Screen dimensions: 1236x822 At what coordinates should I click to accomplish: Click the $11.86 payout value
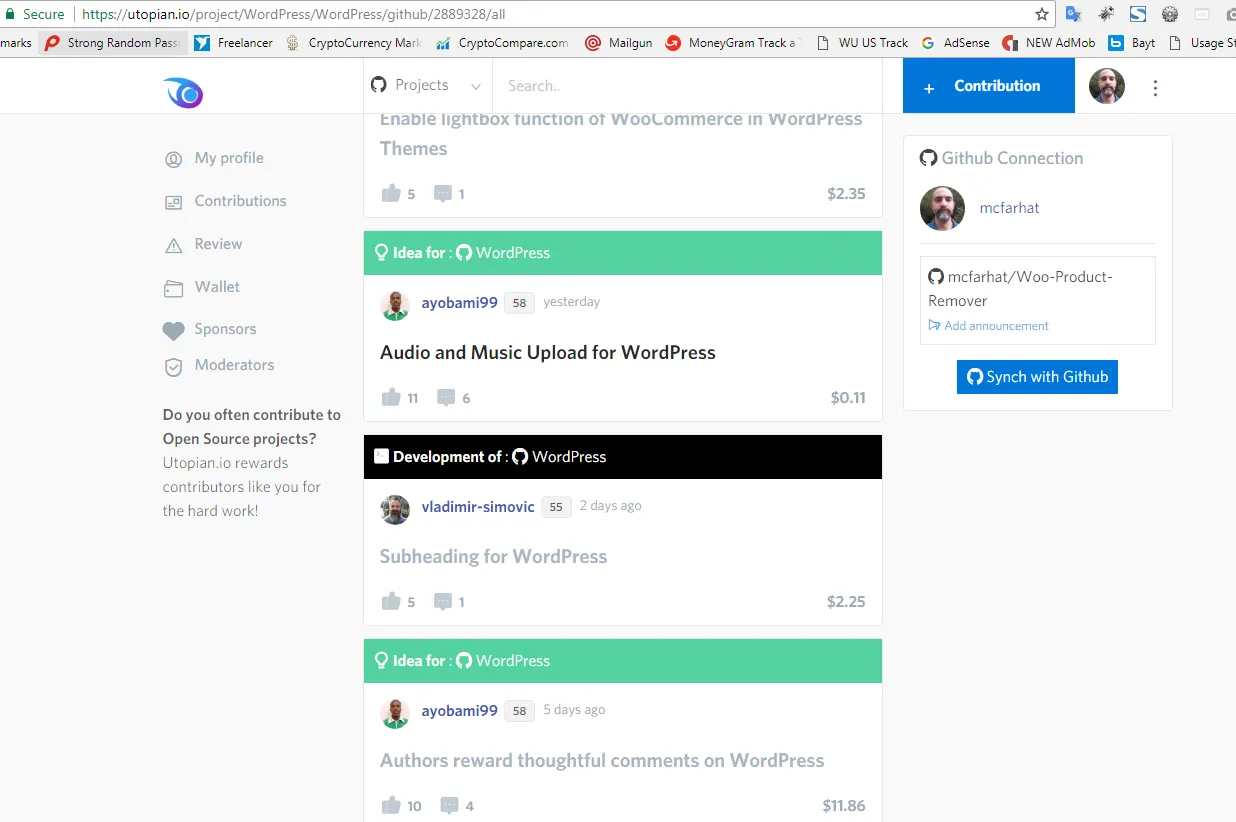844,806
